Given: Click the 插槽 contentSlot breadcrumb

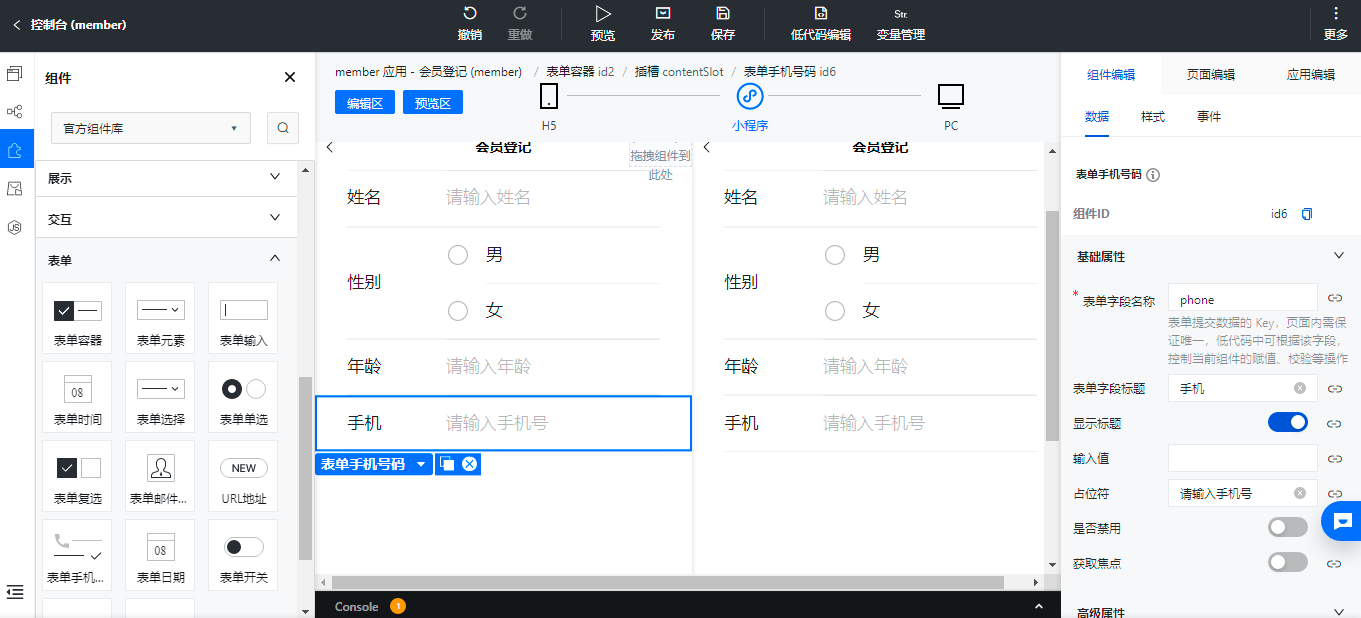Looking at the screenshot, I should click(x=679, y=72).
